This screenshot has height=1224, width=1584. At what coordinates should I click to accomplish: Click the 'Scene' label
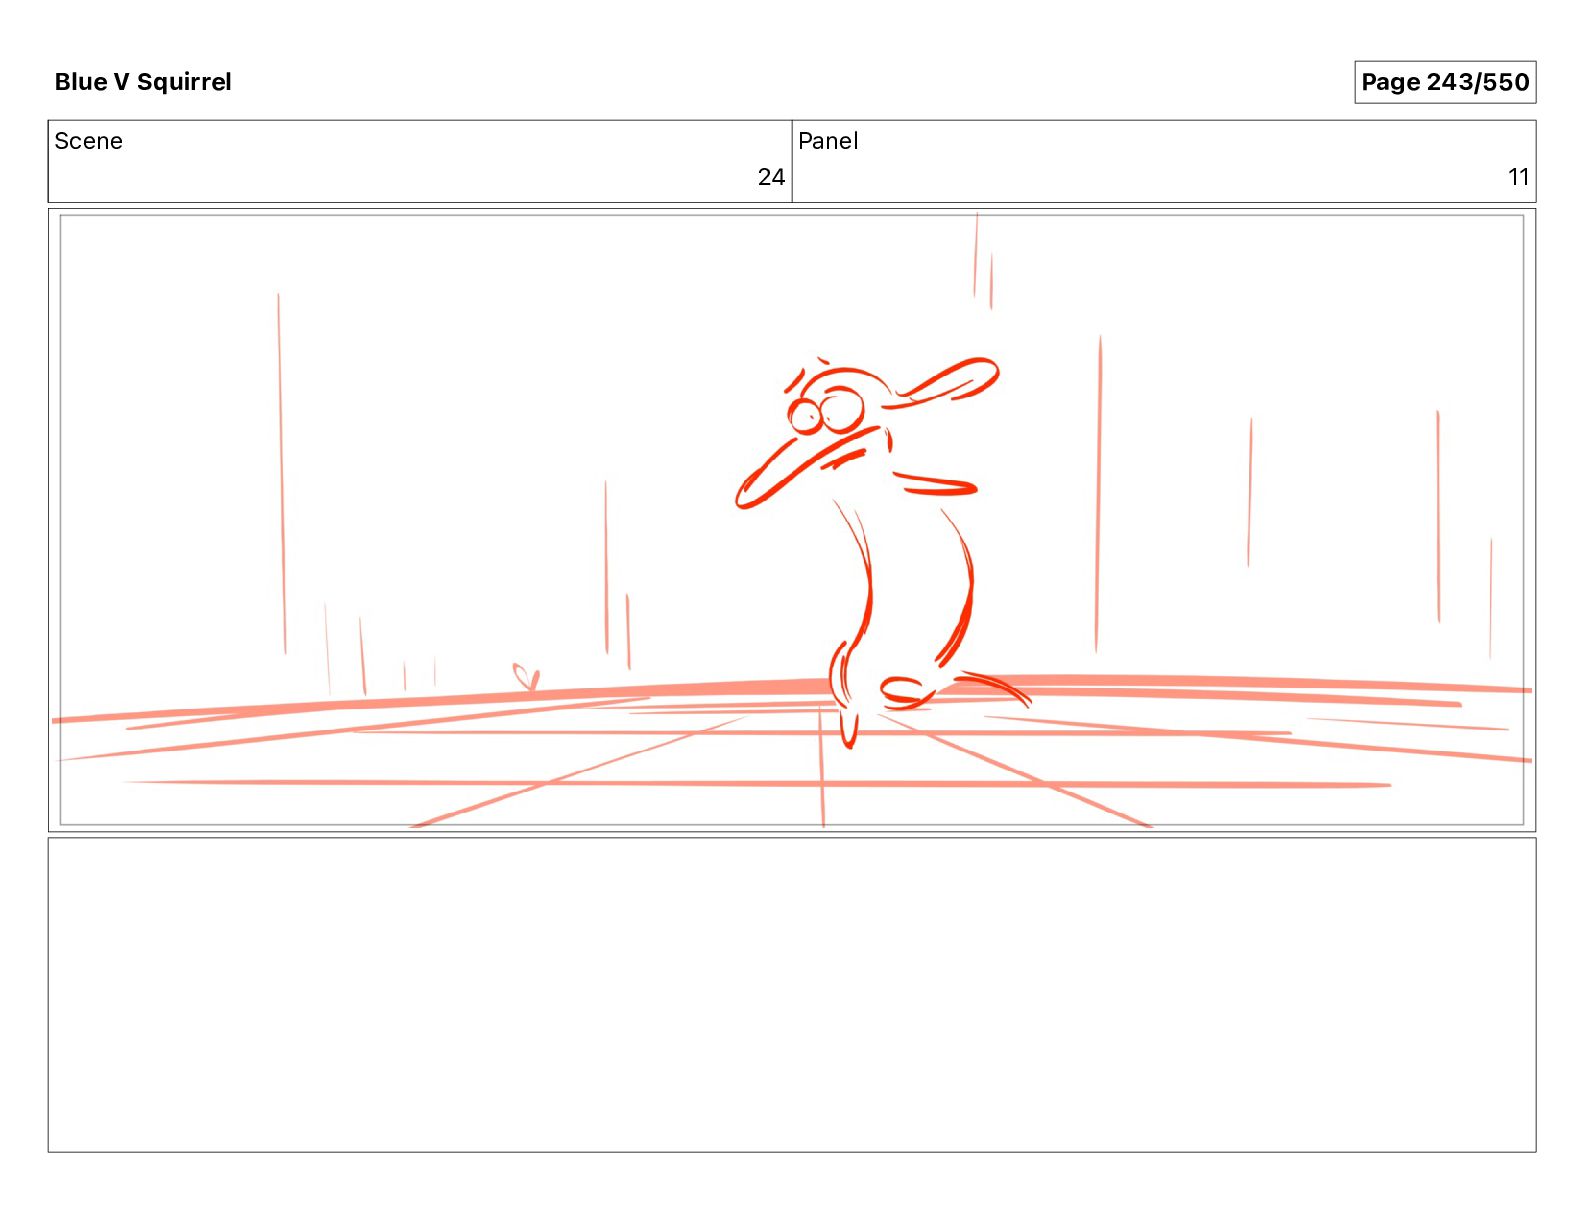(88, 141)
